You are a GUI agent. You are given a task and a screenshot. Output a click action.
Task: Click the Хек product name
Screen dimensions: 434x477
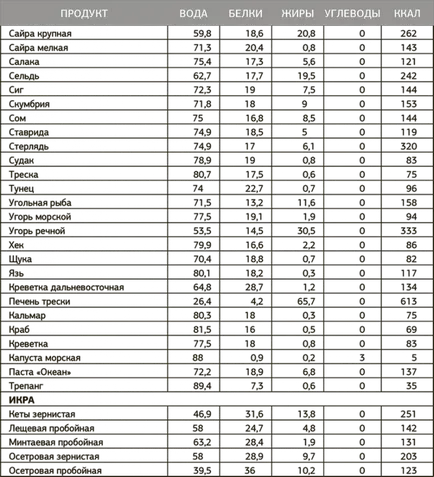(x=16, y=245)
